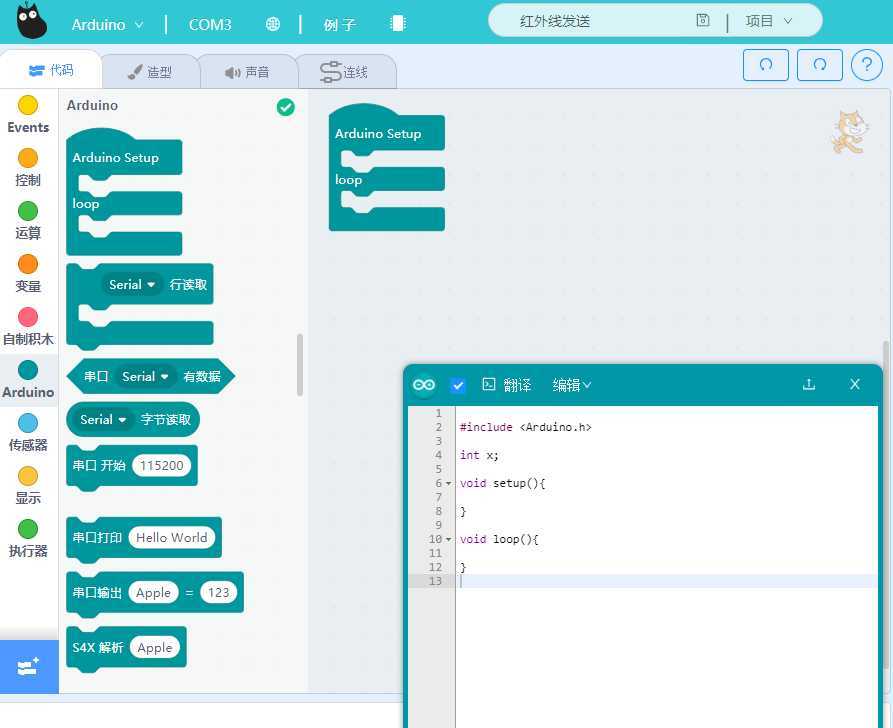The width and height of the screenshot is (893, 728).
Task: Close the code editor panel
Action: click(854, 385)
